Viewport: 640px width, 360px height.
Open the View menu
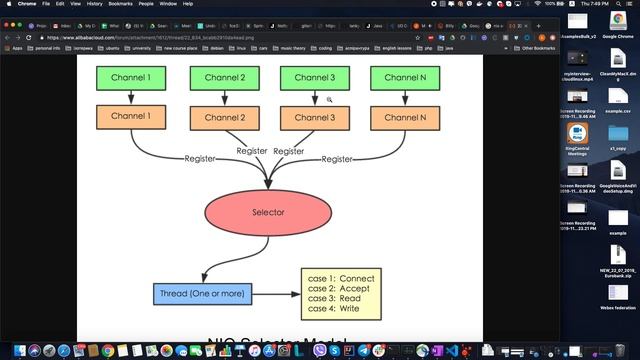pyautogui.click(x=76, y=4)
